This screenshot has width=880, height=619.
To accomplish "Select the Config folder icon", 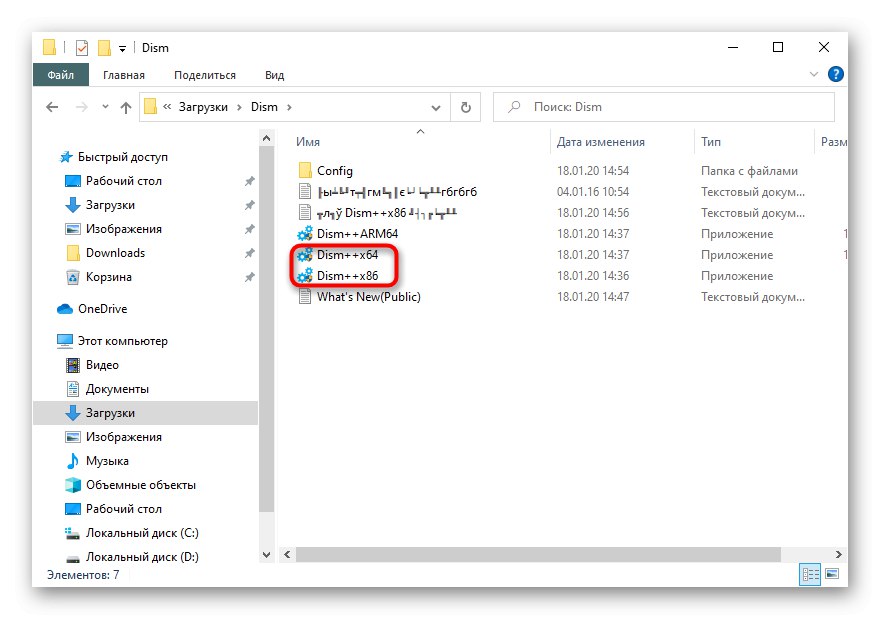I will pos(305,170).
